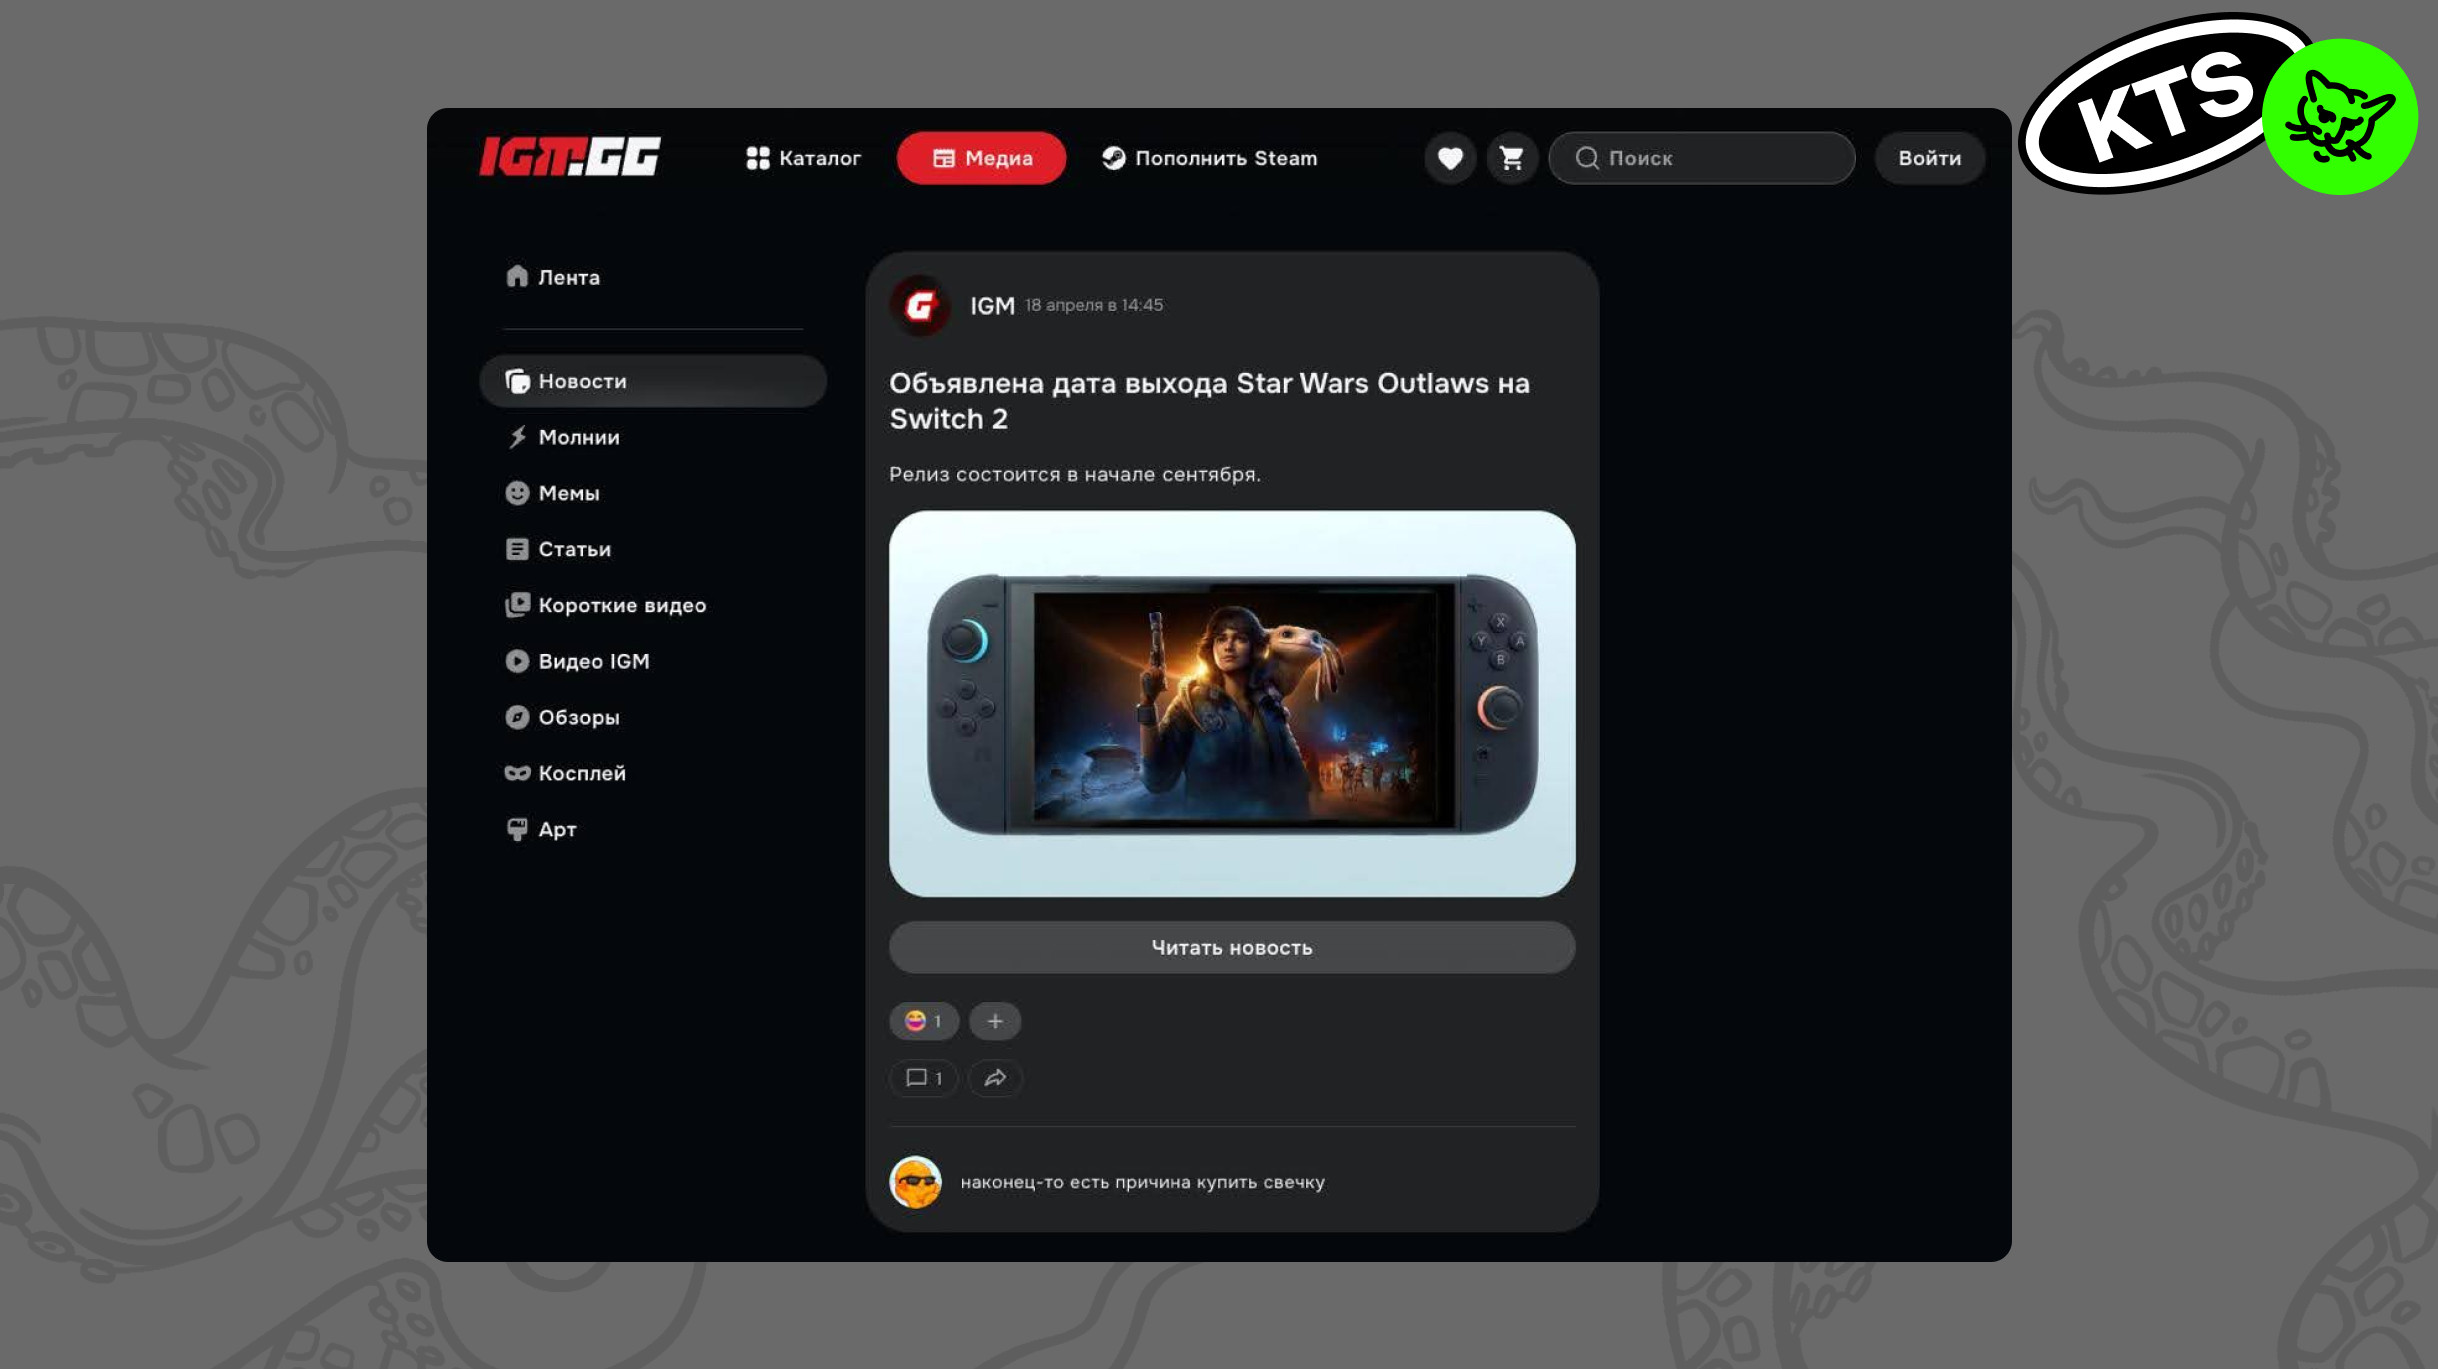Add a reaction with plus button
The image size is (2438, 1369).
pos(995,1021)
